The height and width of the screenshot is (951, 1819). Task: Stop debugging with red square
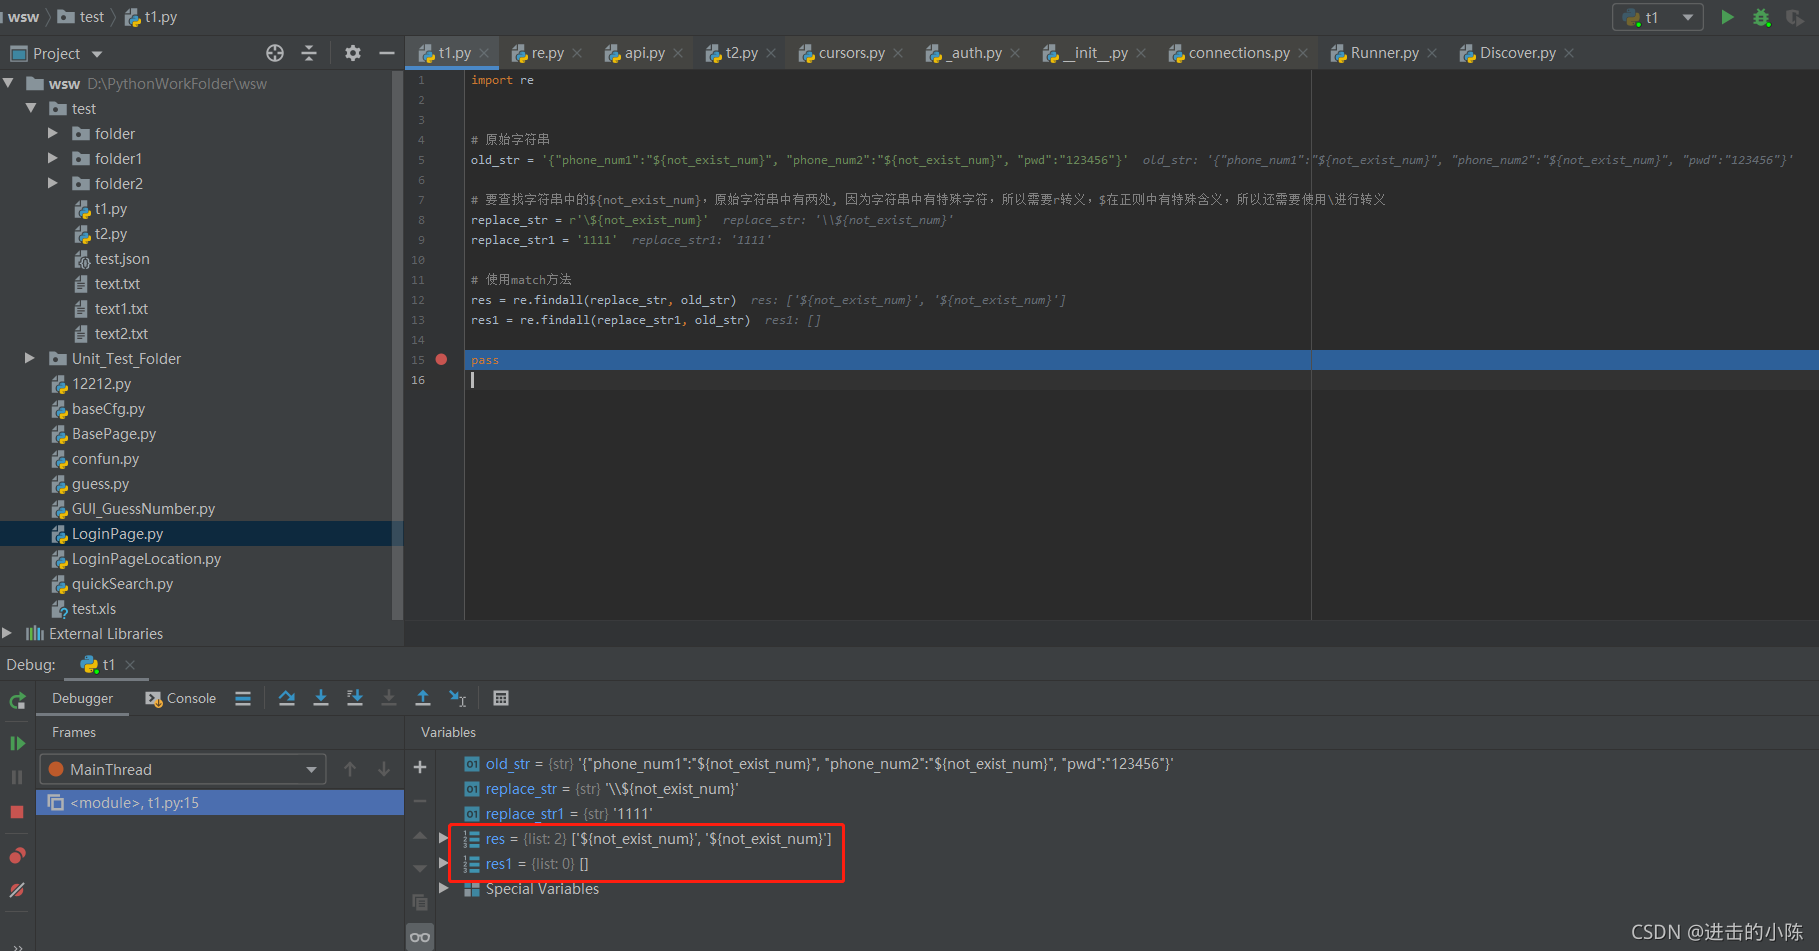(x=17, y=811)
